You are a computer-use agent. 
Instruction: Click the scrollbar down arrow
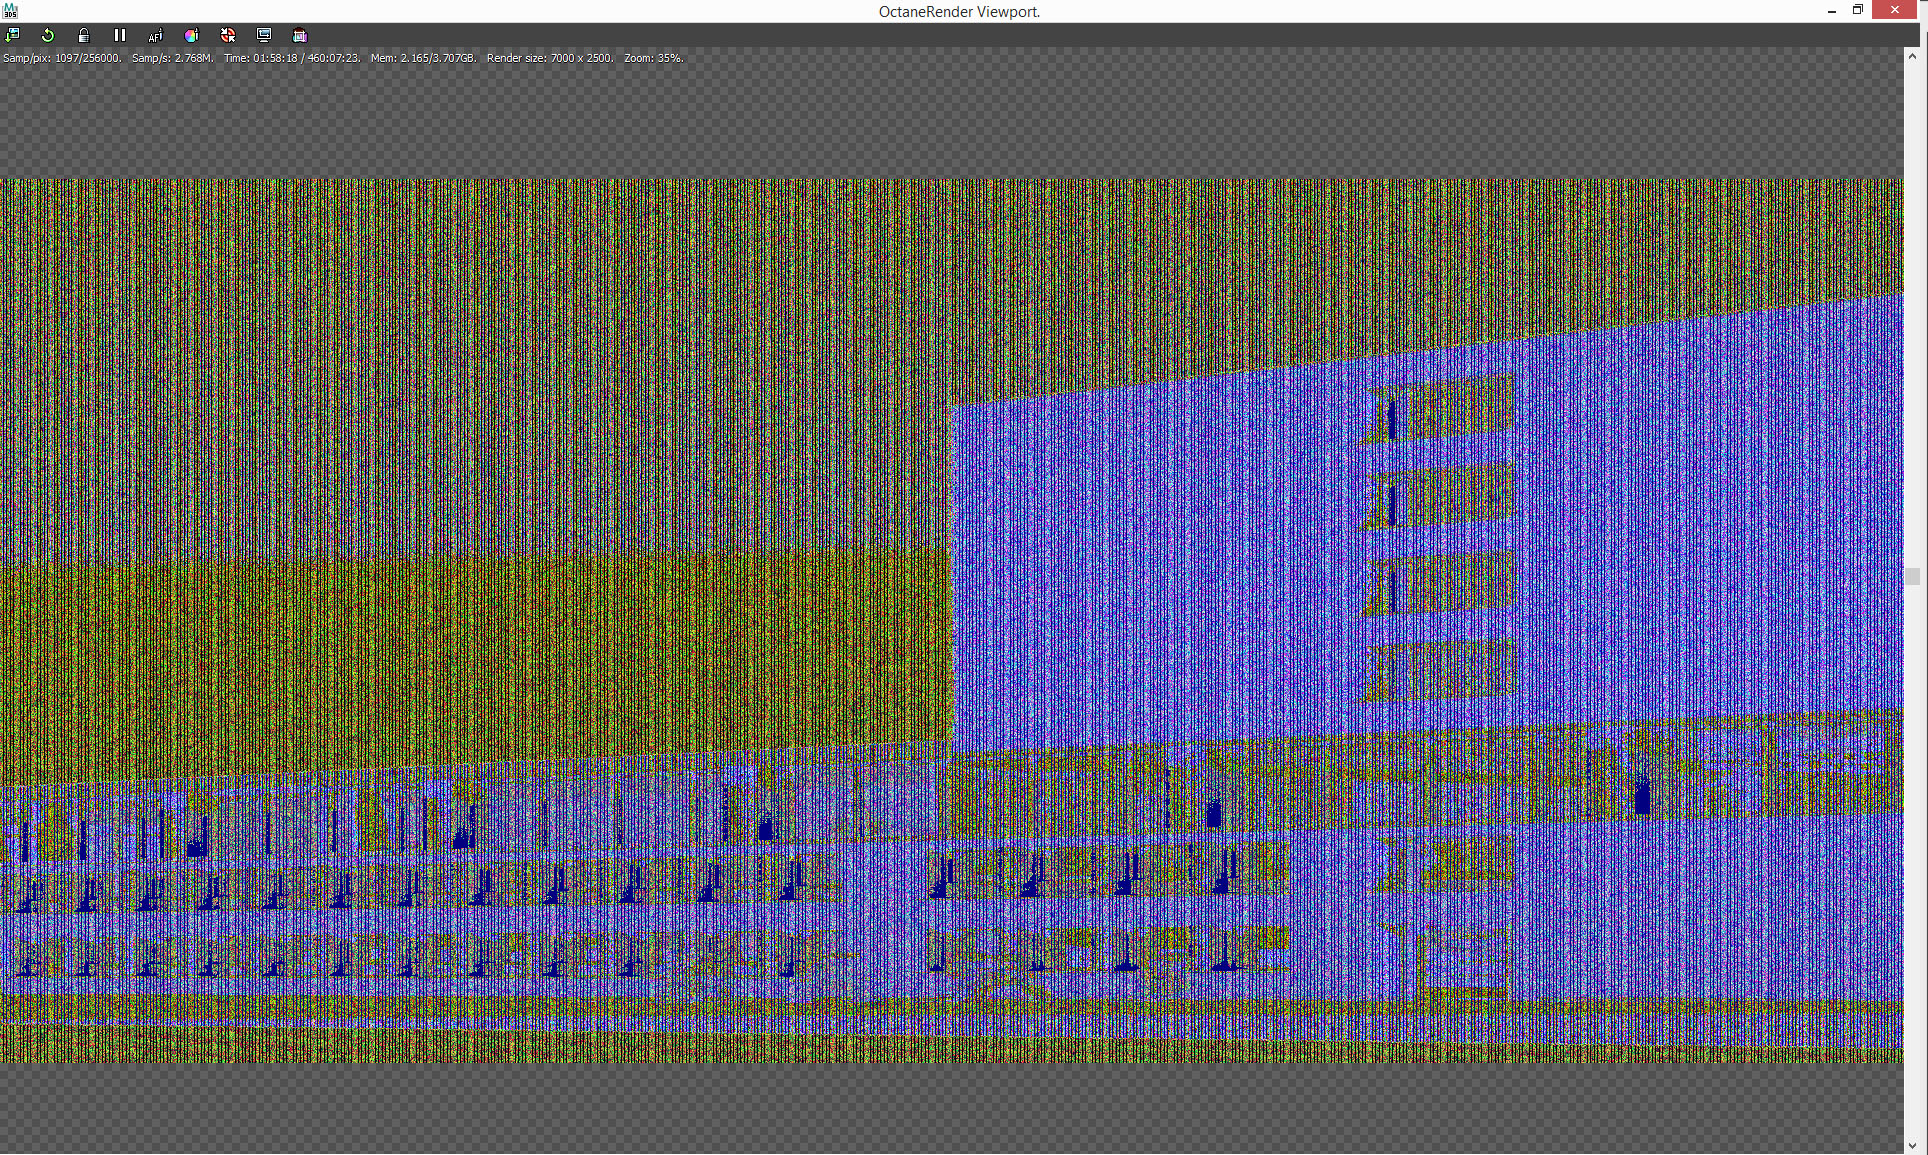point(1913,1146)
